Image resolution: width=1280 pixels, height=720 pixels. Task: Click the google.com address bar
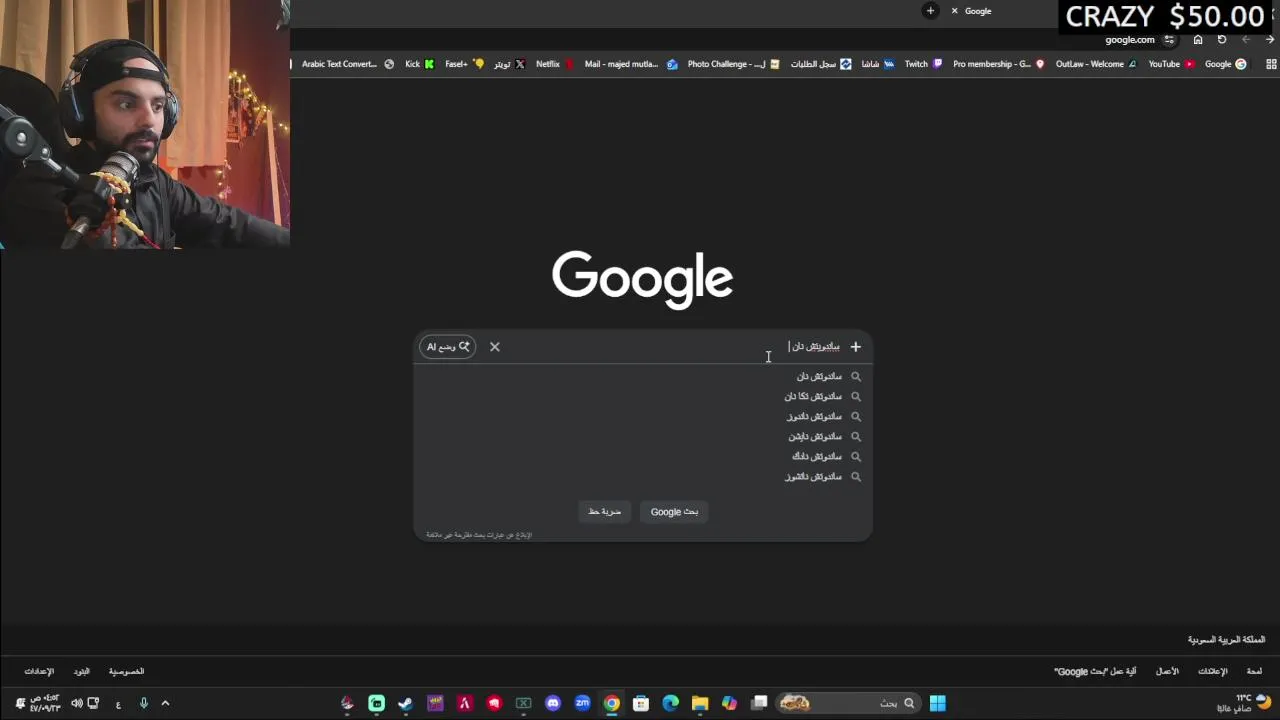coord(1129,40)
